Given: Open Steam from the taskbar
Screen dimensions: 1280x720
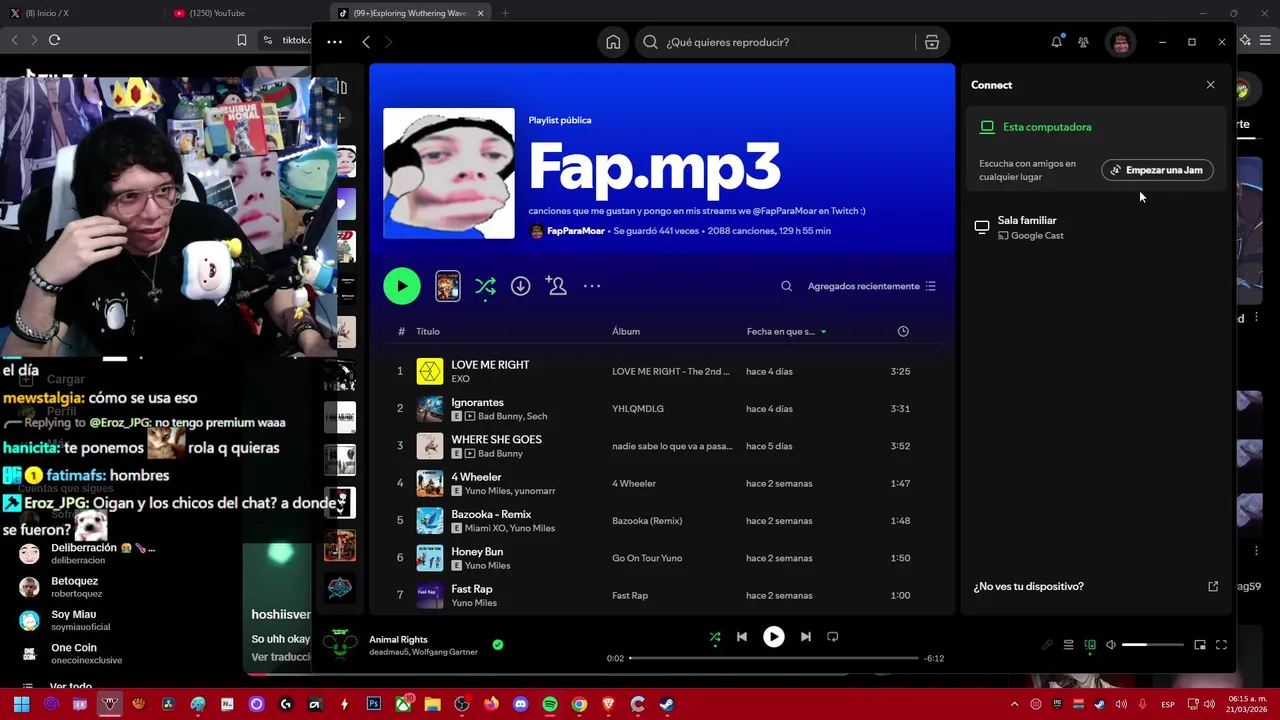Looking at the screenshot, I should coord(667,704).
